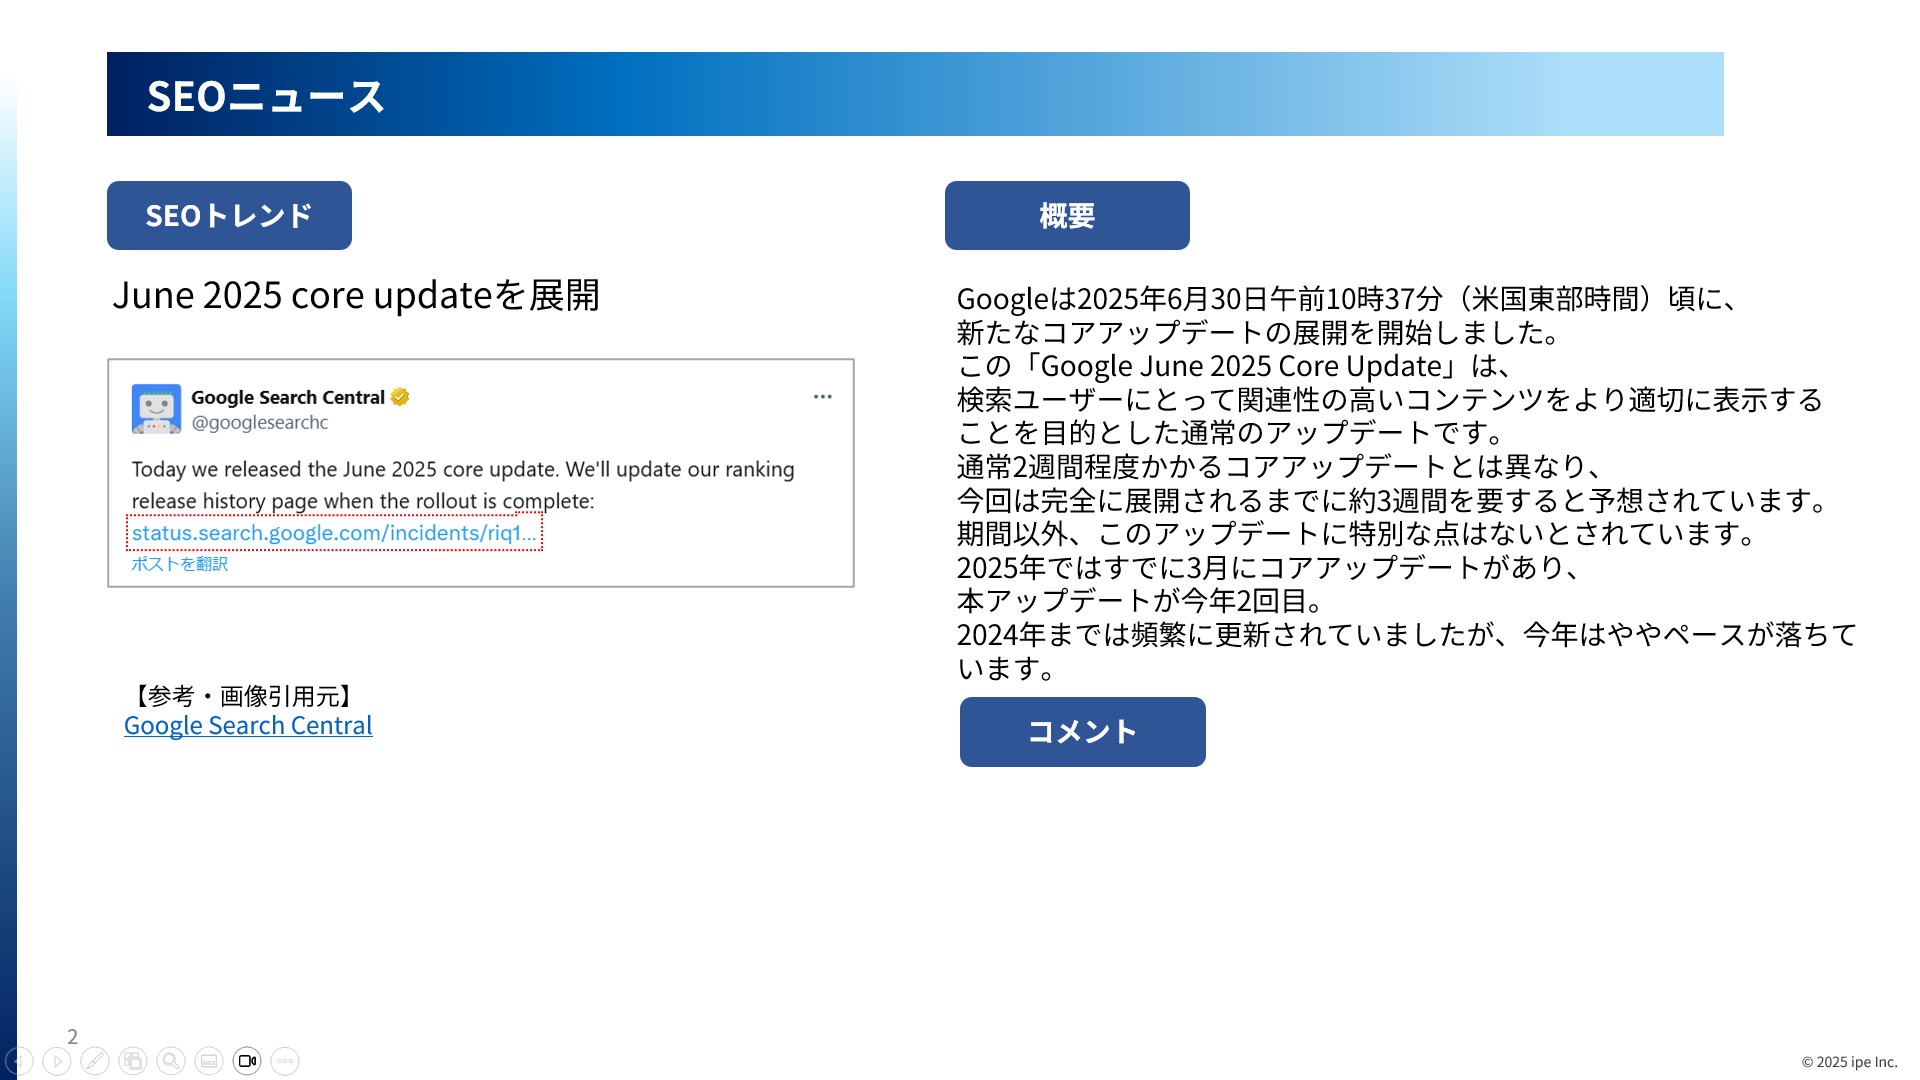Open Google Search Central reference link
The height and width of the screenshot is (1080, 1920).
click(x=248, y=725)
